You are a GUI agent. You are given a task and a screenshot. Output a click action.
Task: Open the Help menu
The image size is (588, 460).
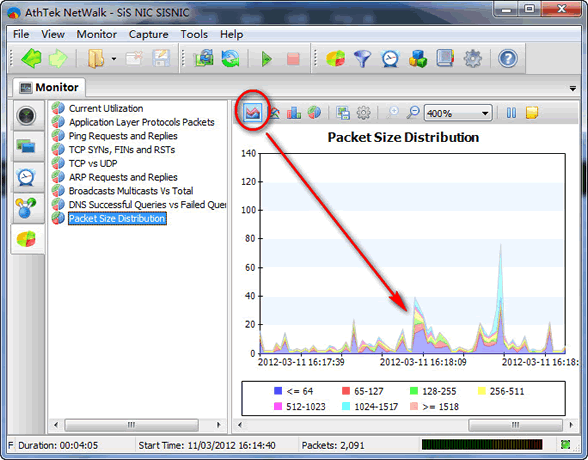click(231, 34)
